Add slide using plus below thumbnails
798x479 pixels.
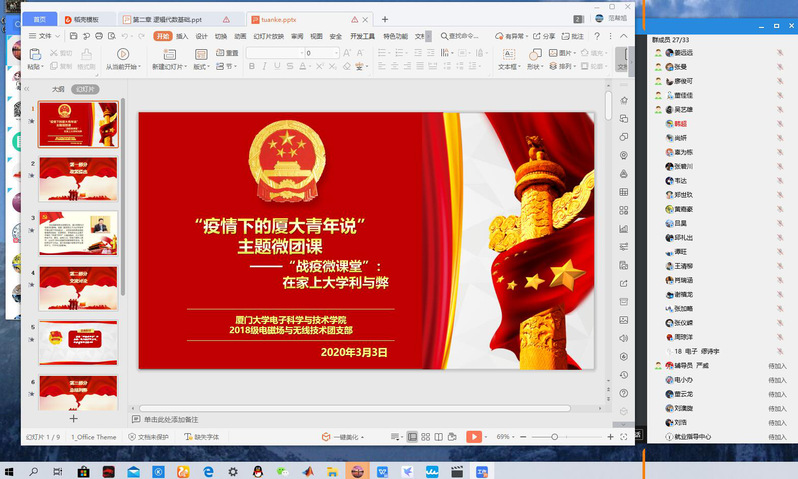pos(73,419)
